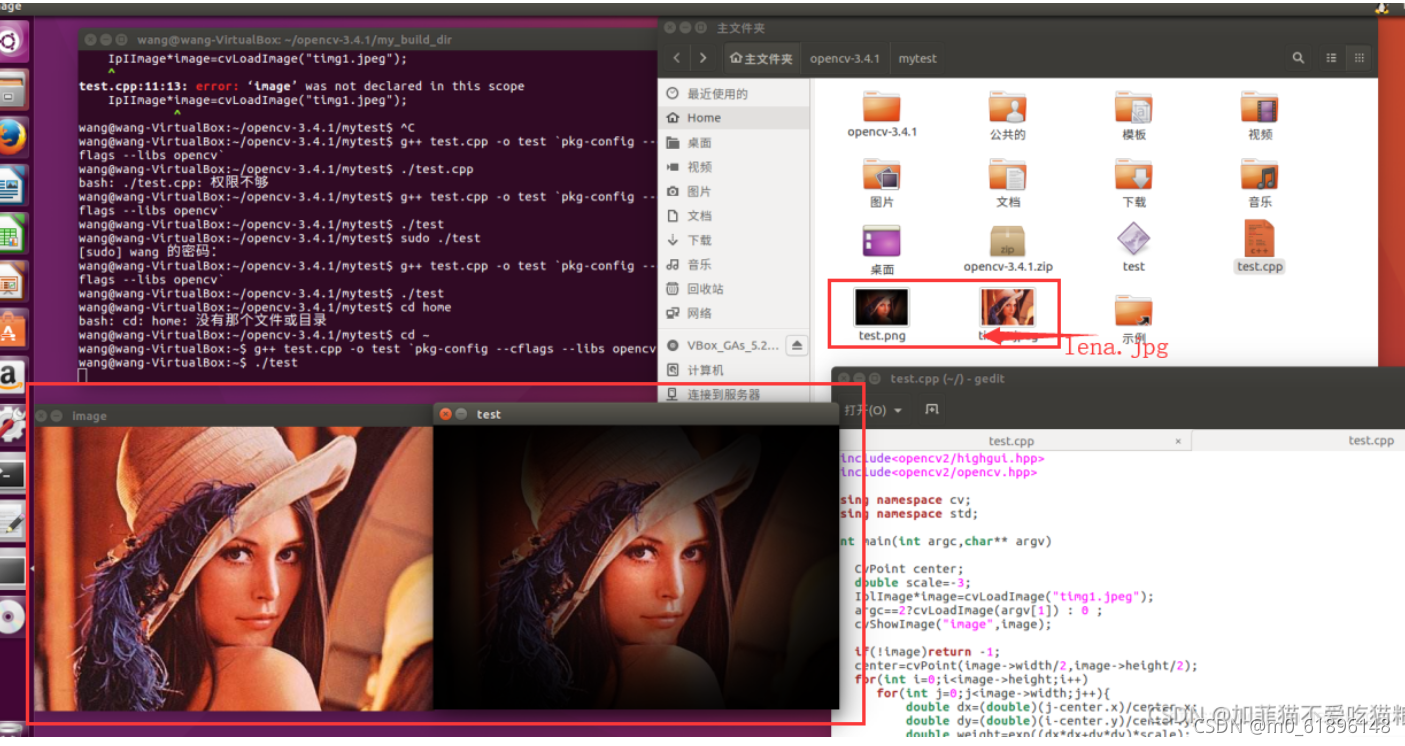Select the 视频 folder in the file grid
The width and height of the screenshot is (1405, 746).
1260,107
